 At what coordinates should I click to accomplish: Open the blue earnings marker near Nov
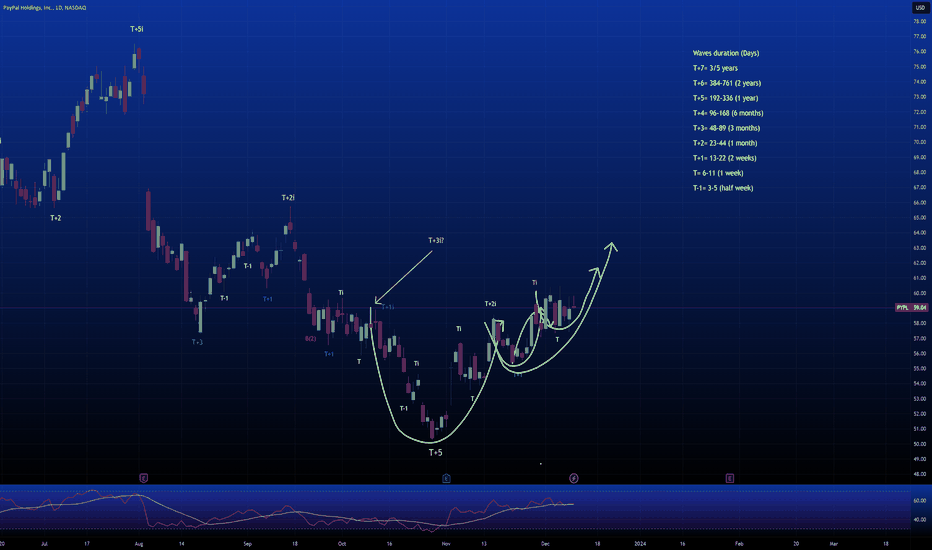click(x=446, y=478)
